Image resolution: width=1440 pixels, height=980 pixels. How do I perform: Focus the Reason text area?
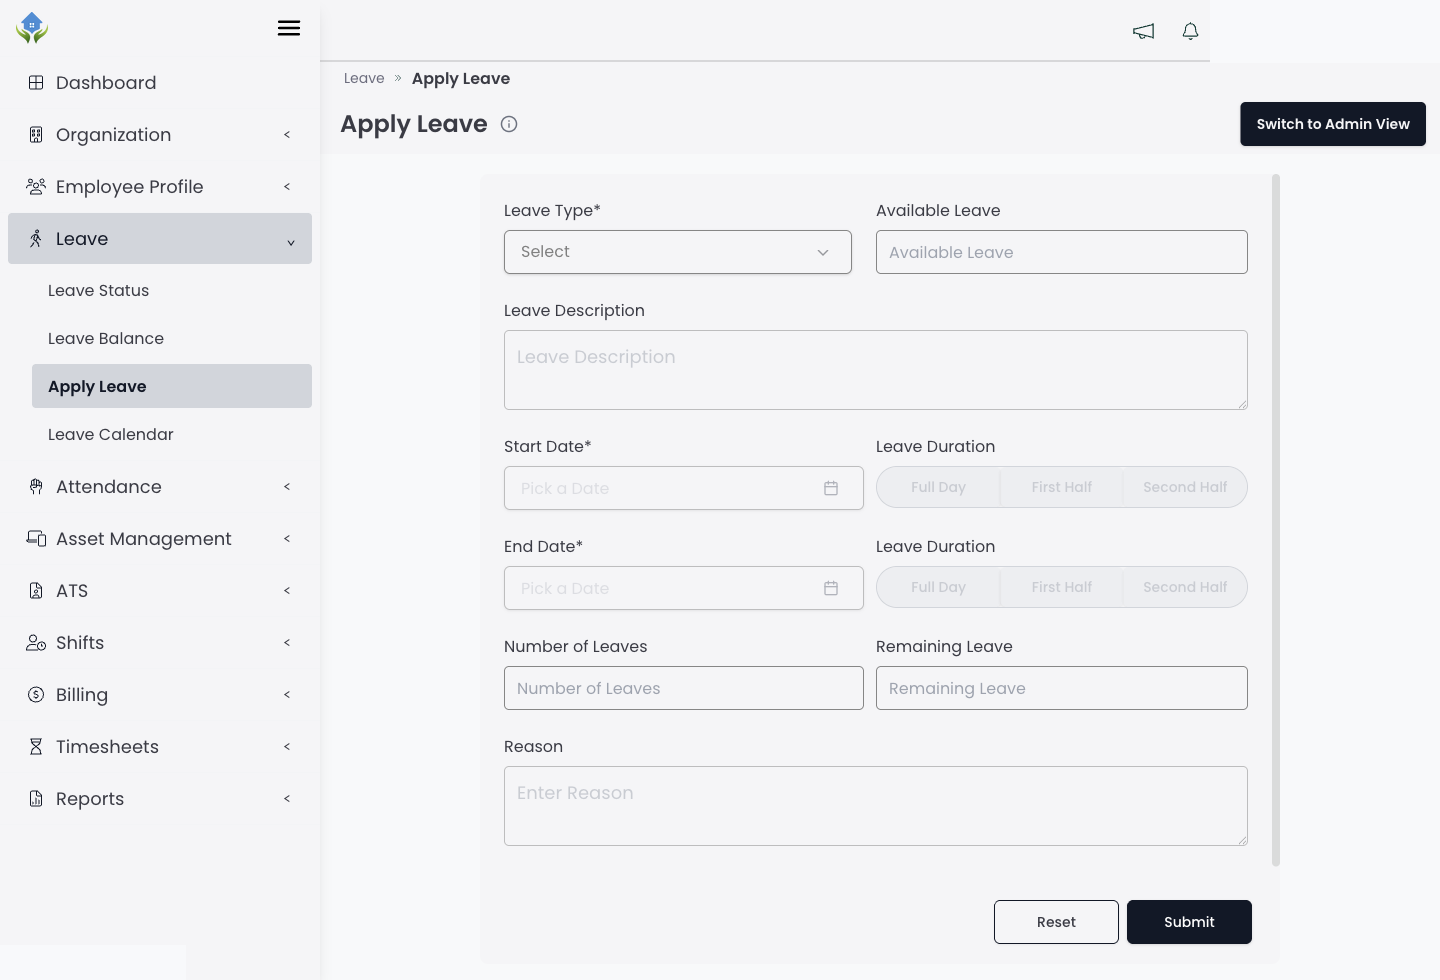[876, 806]
